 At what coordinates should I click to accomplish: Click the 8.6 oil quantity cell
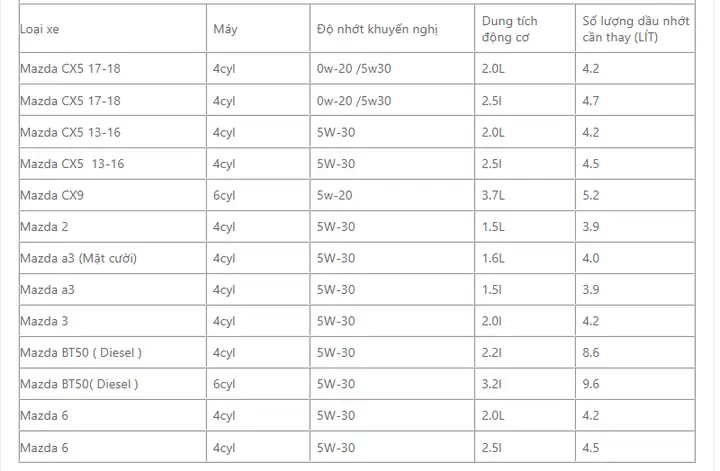point(591,352)
